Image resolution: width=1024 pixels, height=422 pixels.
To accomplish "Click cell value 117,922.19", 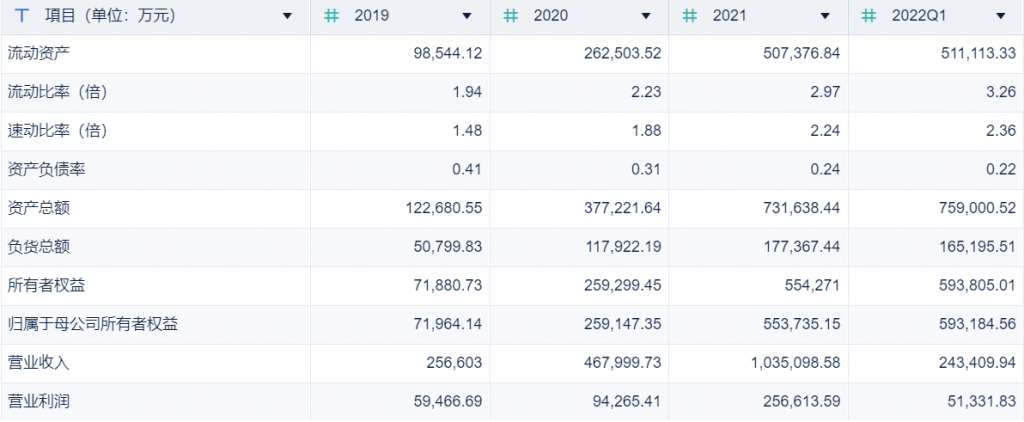I will tap(623, 247).
